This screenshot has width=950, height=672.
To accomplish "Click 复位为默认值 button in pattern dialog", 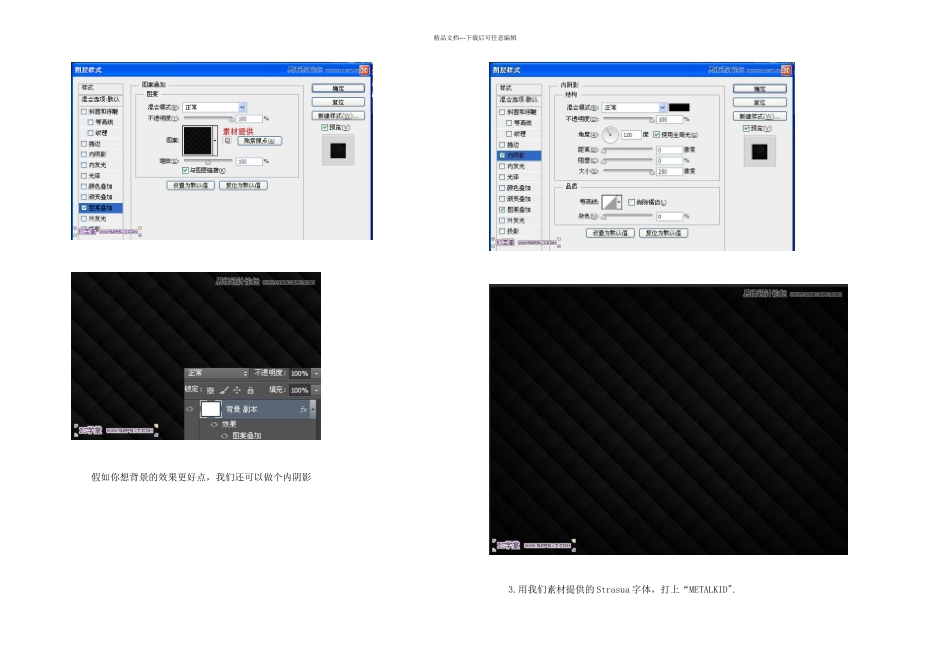I will [x=243, y=185].
